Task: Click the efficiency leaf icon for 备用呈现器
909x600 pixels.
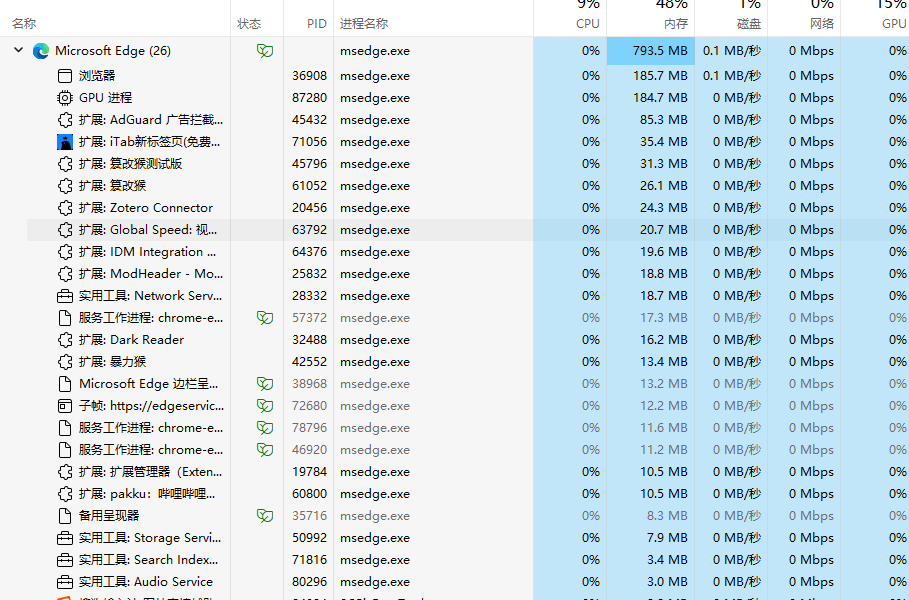Action: [x=265, y=516]
